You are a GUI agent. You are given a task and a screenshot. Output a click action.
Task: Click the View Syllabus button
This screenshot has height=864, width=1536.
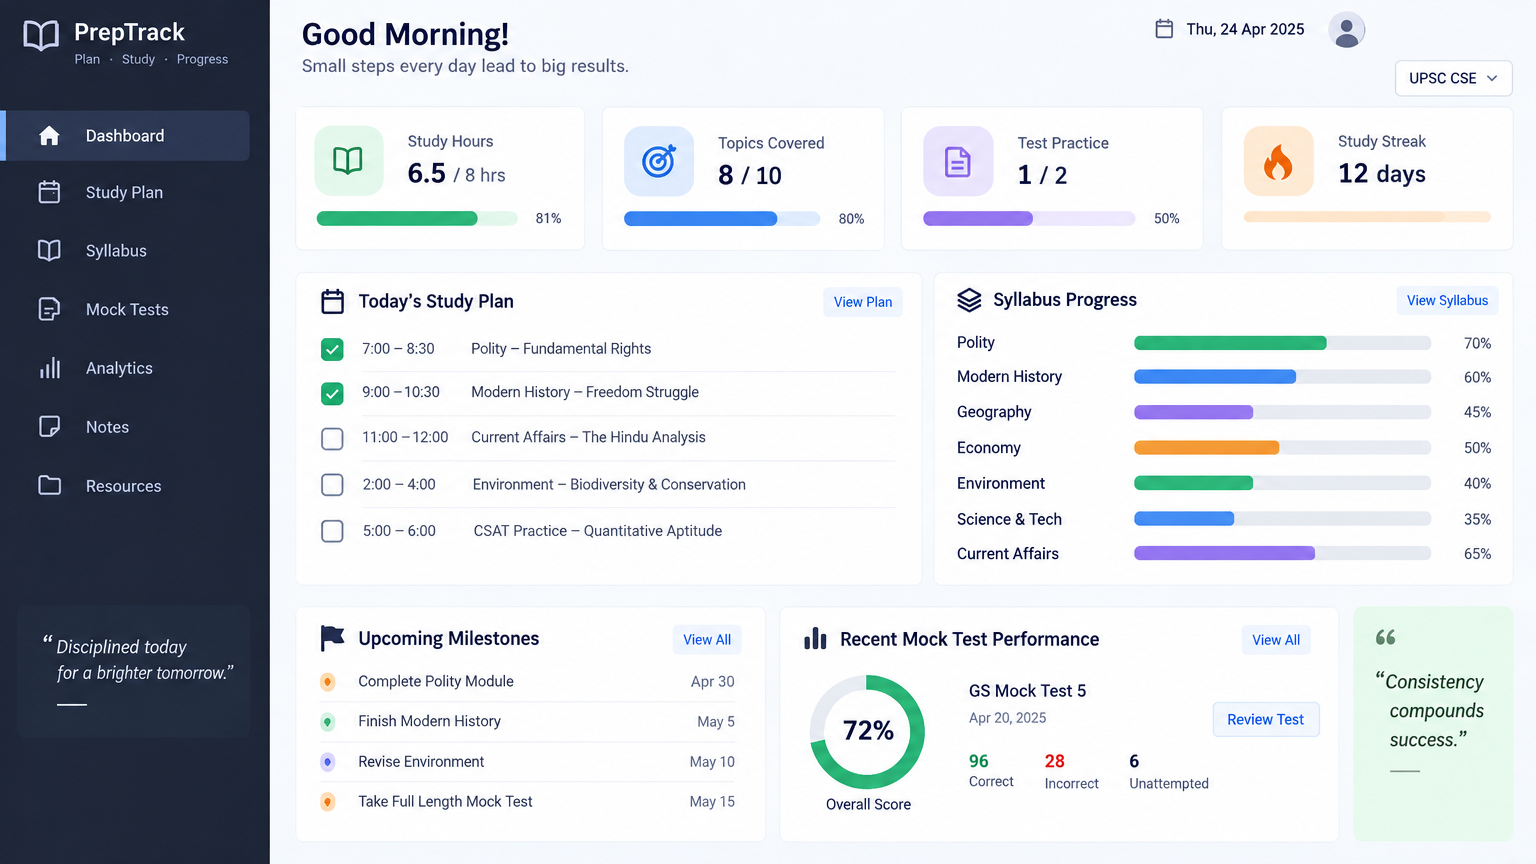pos(1447,300)
